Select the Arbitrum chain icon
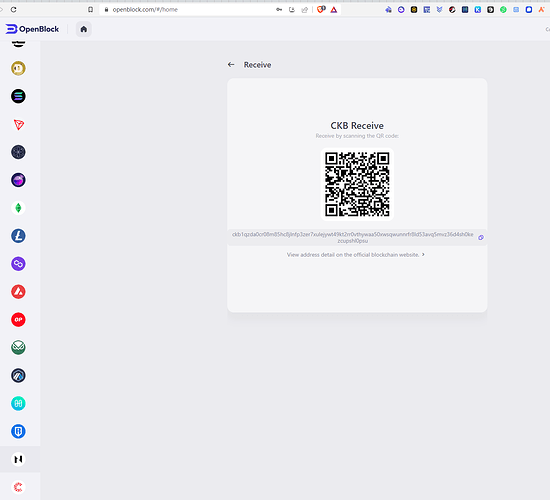The image size is (550, 500). (x=18, y=375)
